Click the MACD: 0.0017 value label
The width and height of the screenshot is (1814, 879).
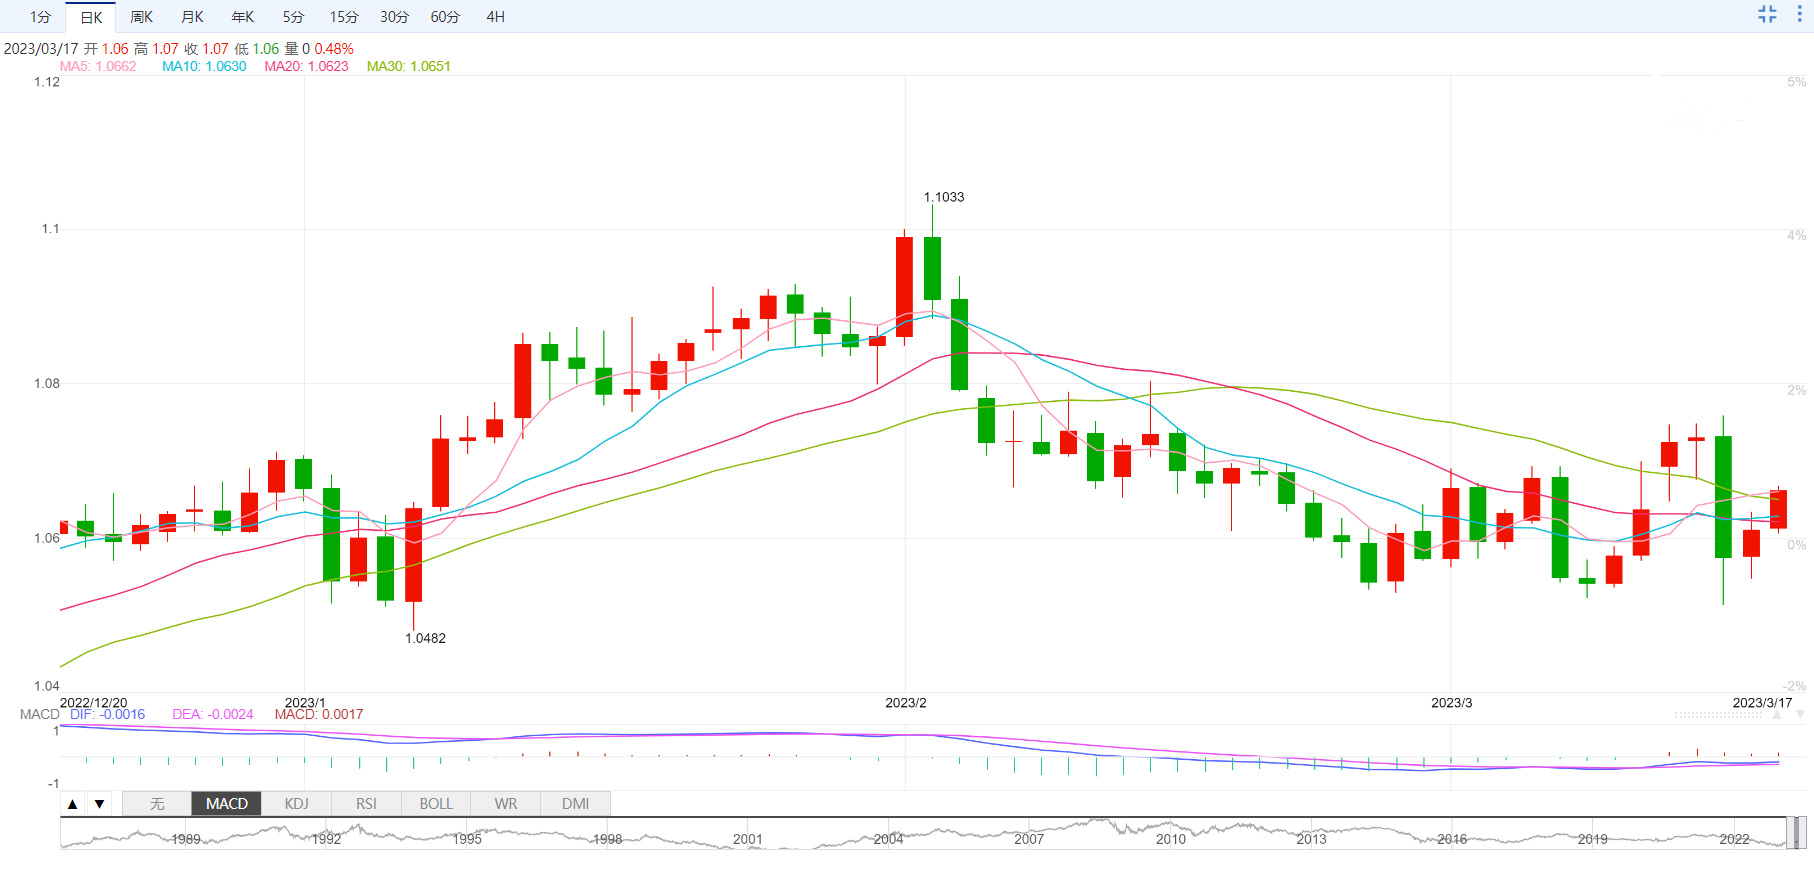point(319,714)
